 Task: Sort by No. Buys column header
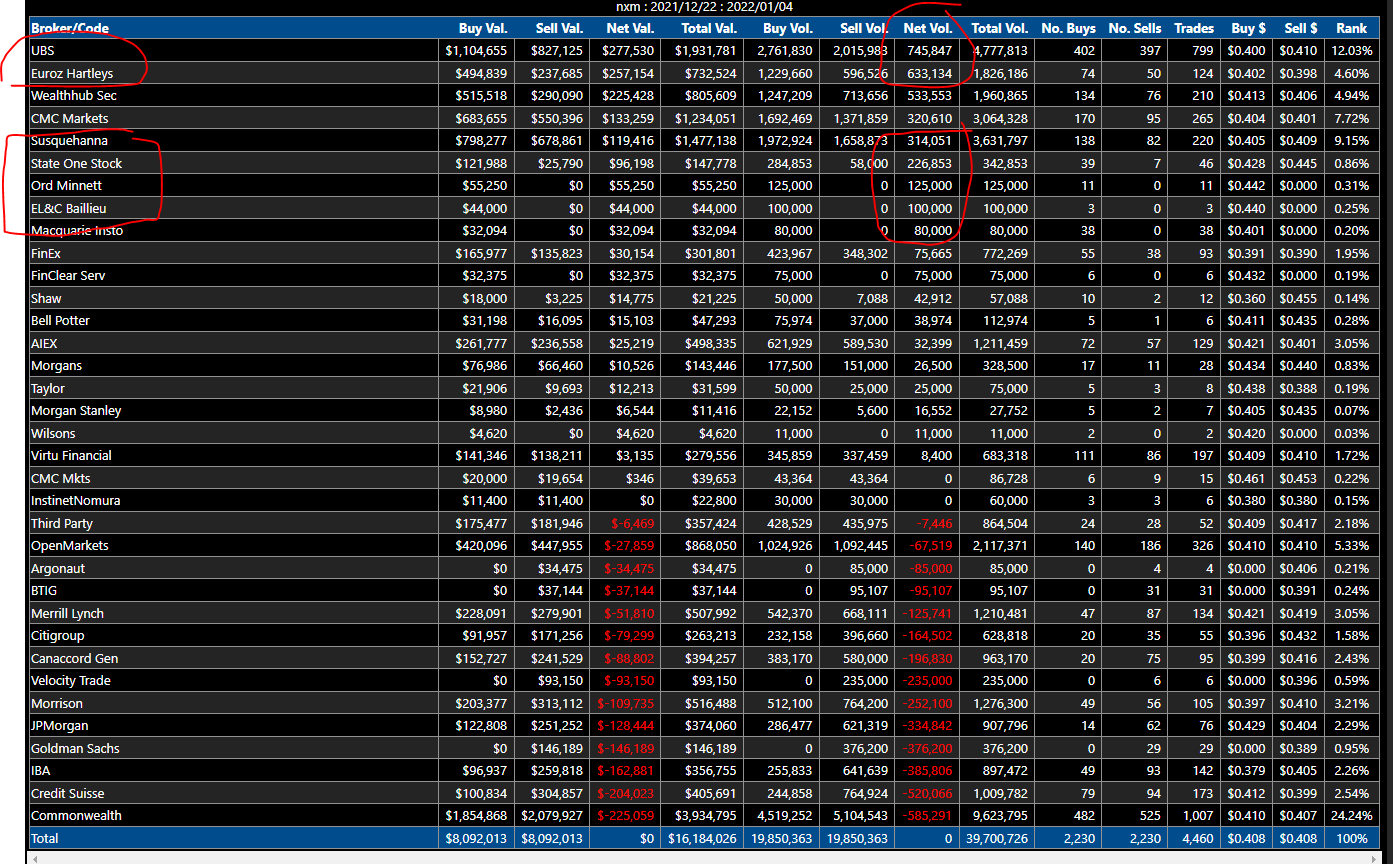tap(1068, 28)
